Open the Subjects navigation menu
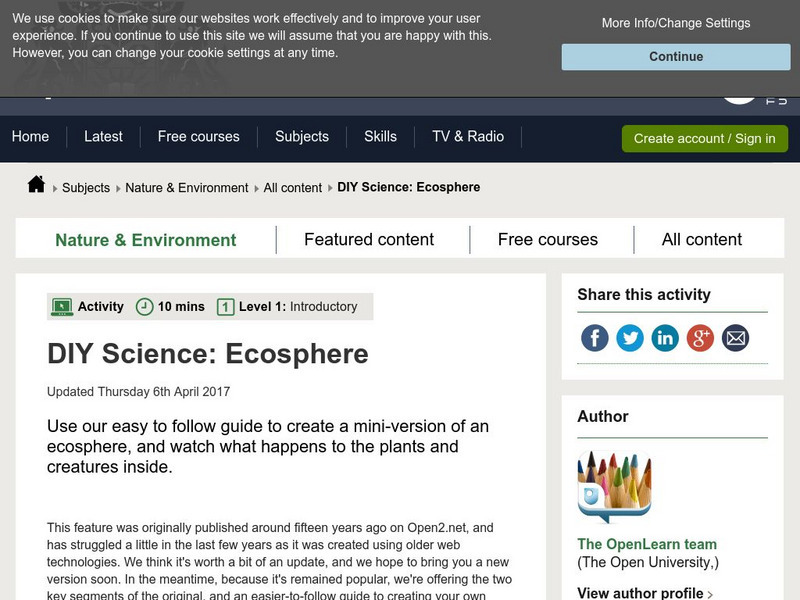The height and width of the screenshot is (600, 800). (x=302, y=137)
